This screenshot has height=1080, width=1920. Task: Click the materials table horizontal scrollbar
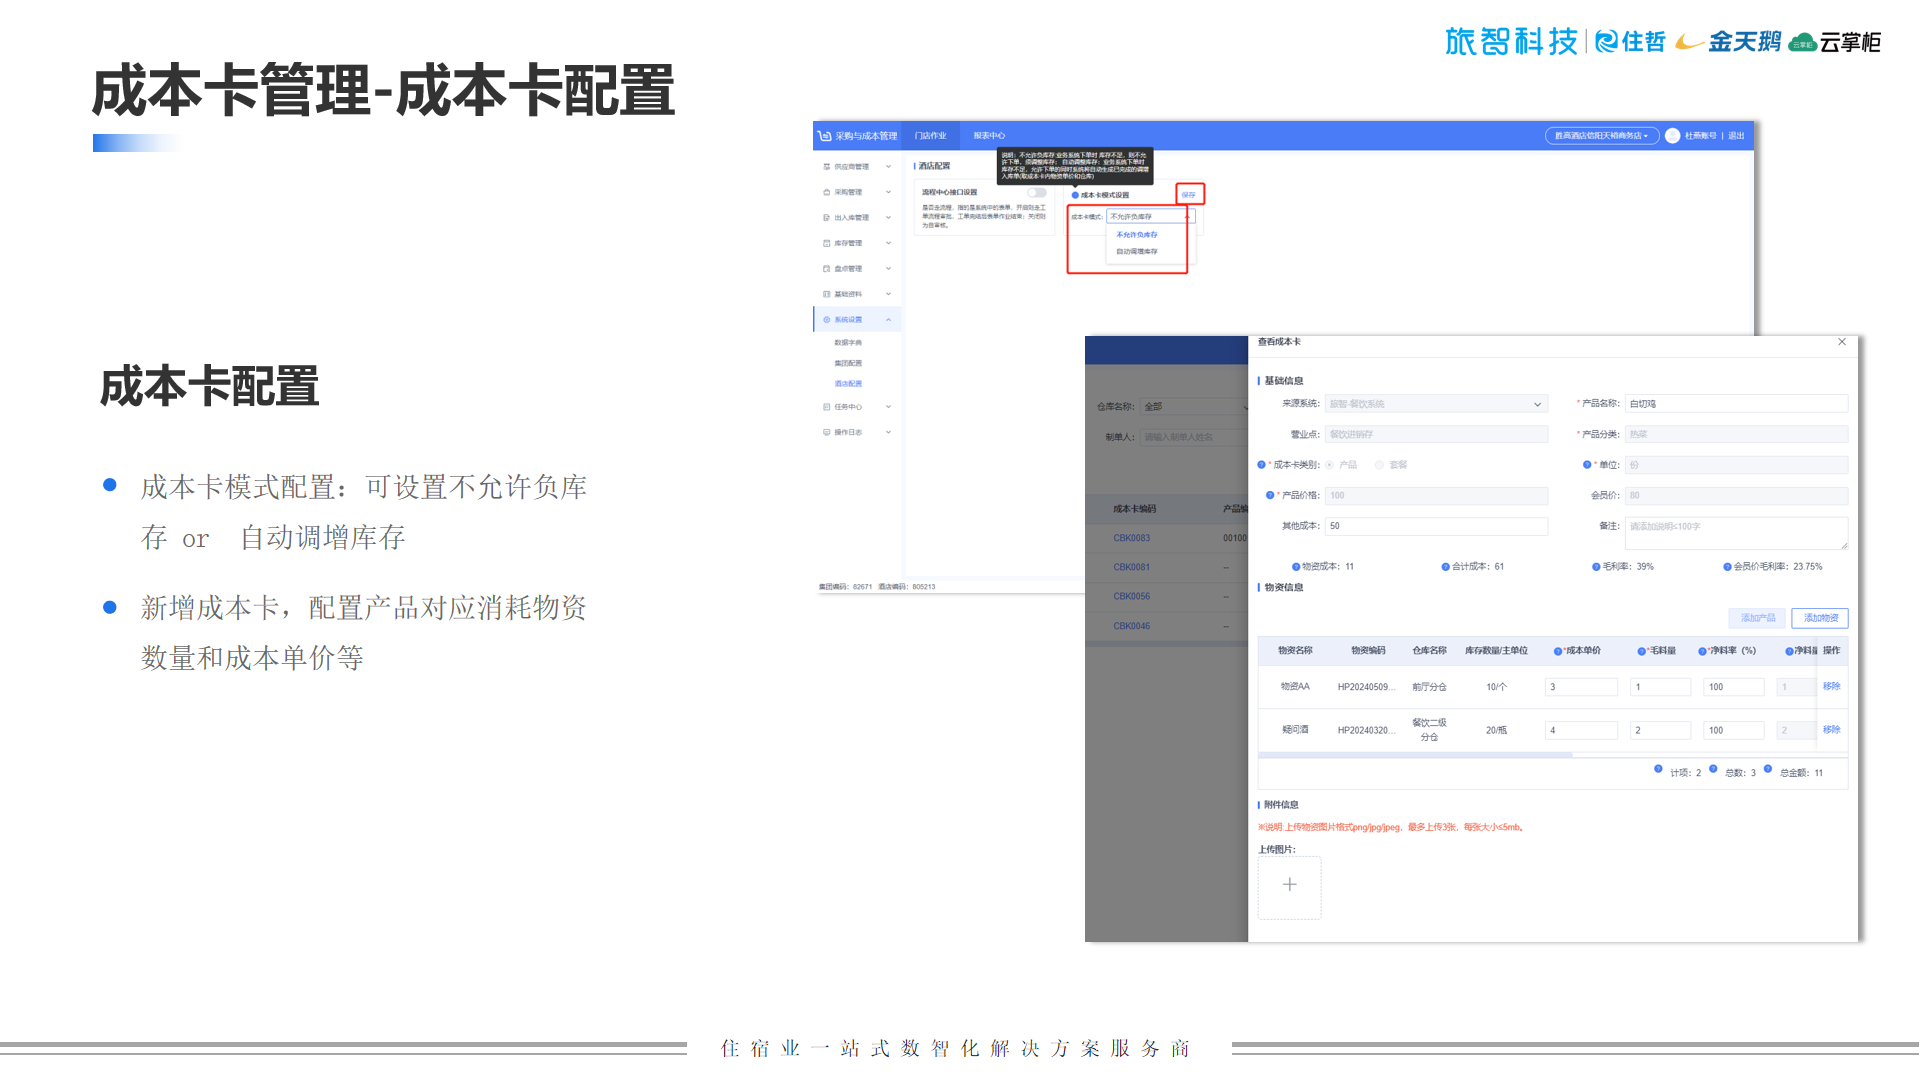click(x=1415, y=756)
